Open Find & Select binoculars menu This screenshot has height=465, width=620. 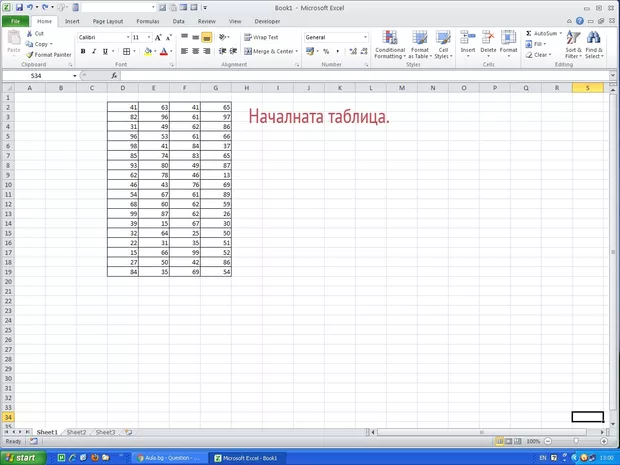click(x=594, y=45)
